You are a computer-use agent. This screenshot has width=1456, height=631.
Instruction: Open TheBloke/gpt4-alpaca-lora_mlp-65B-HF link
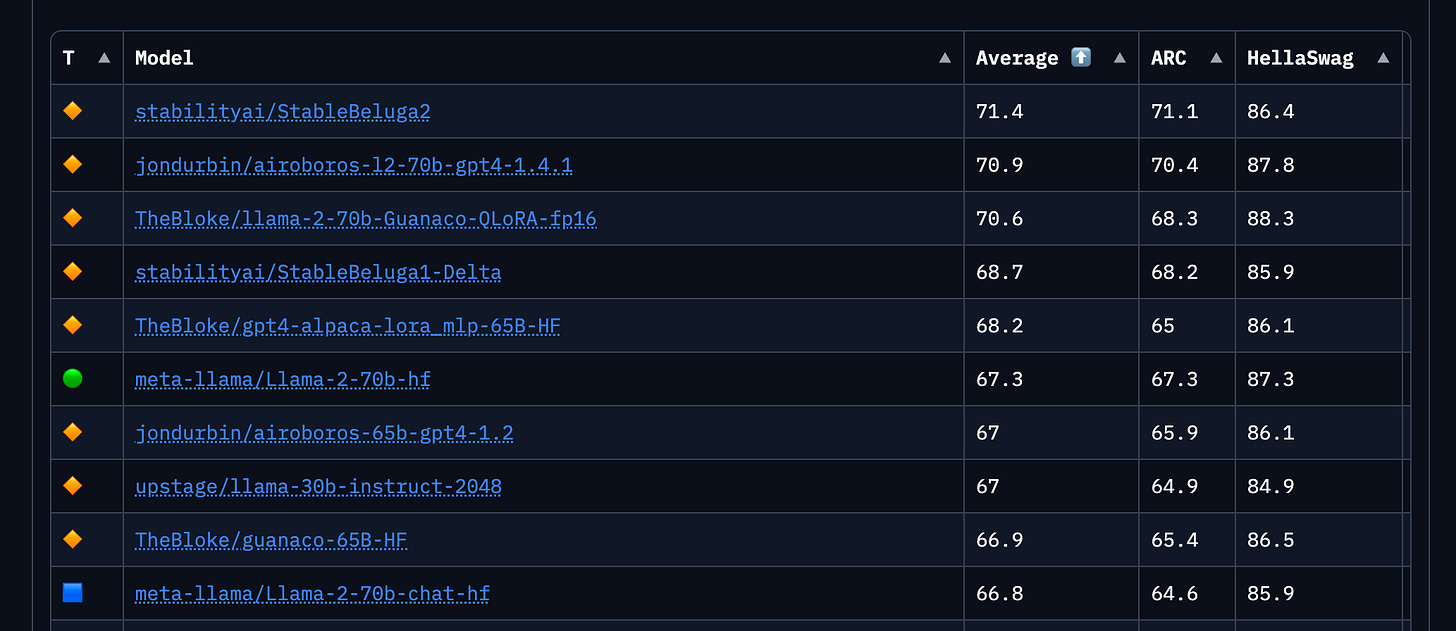click(x=348, y=326)
